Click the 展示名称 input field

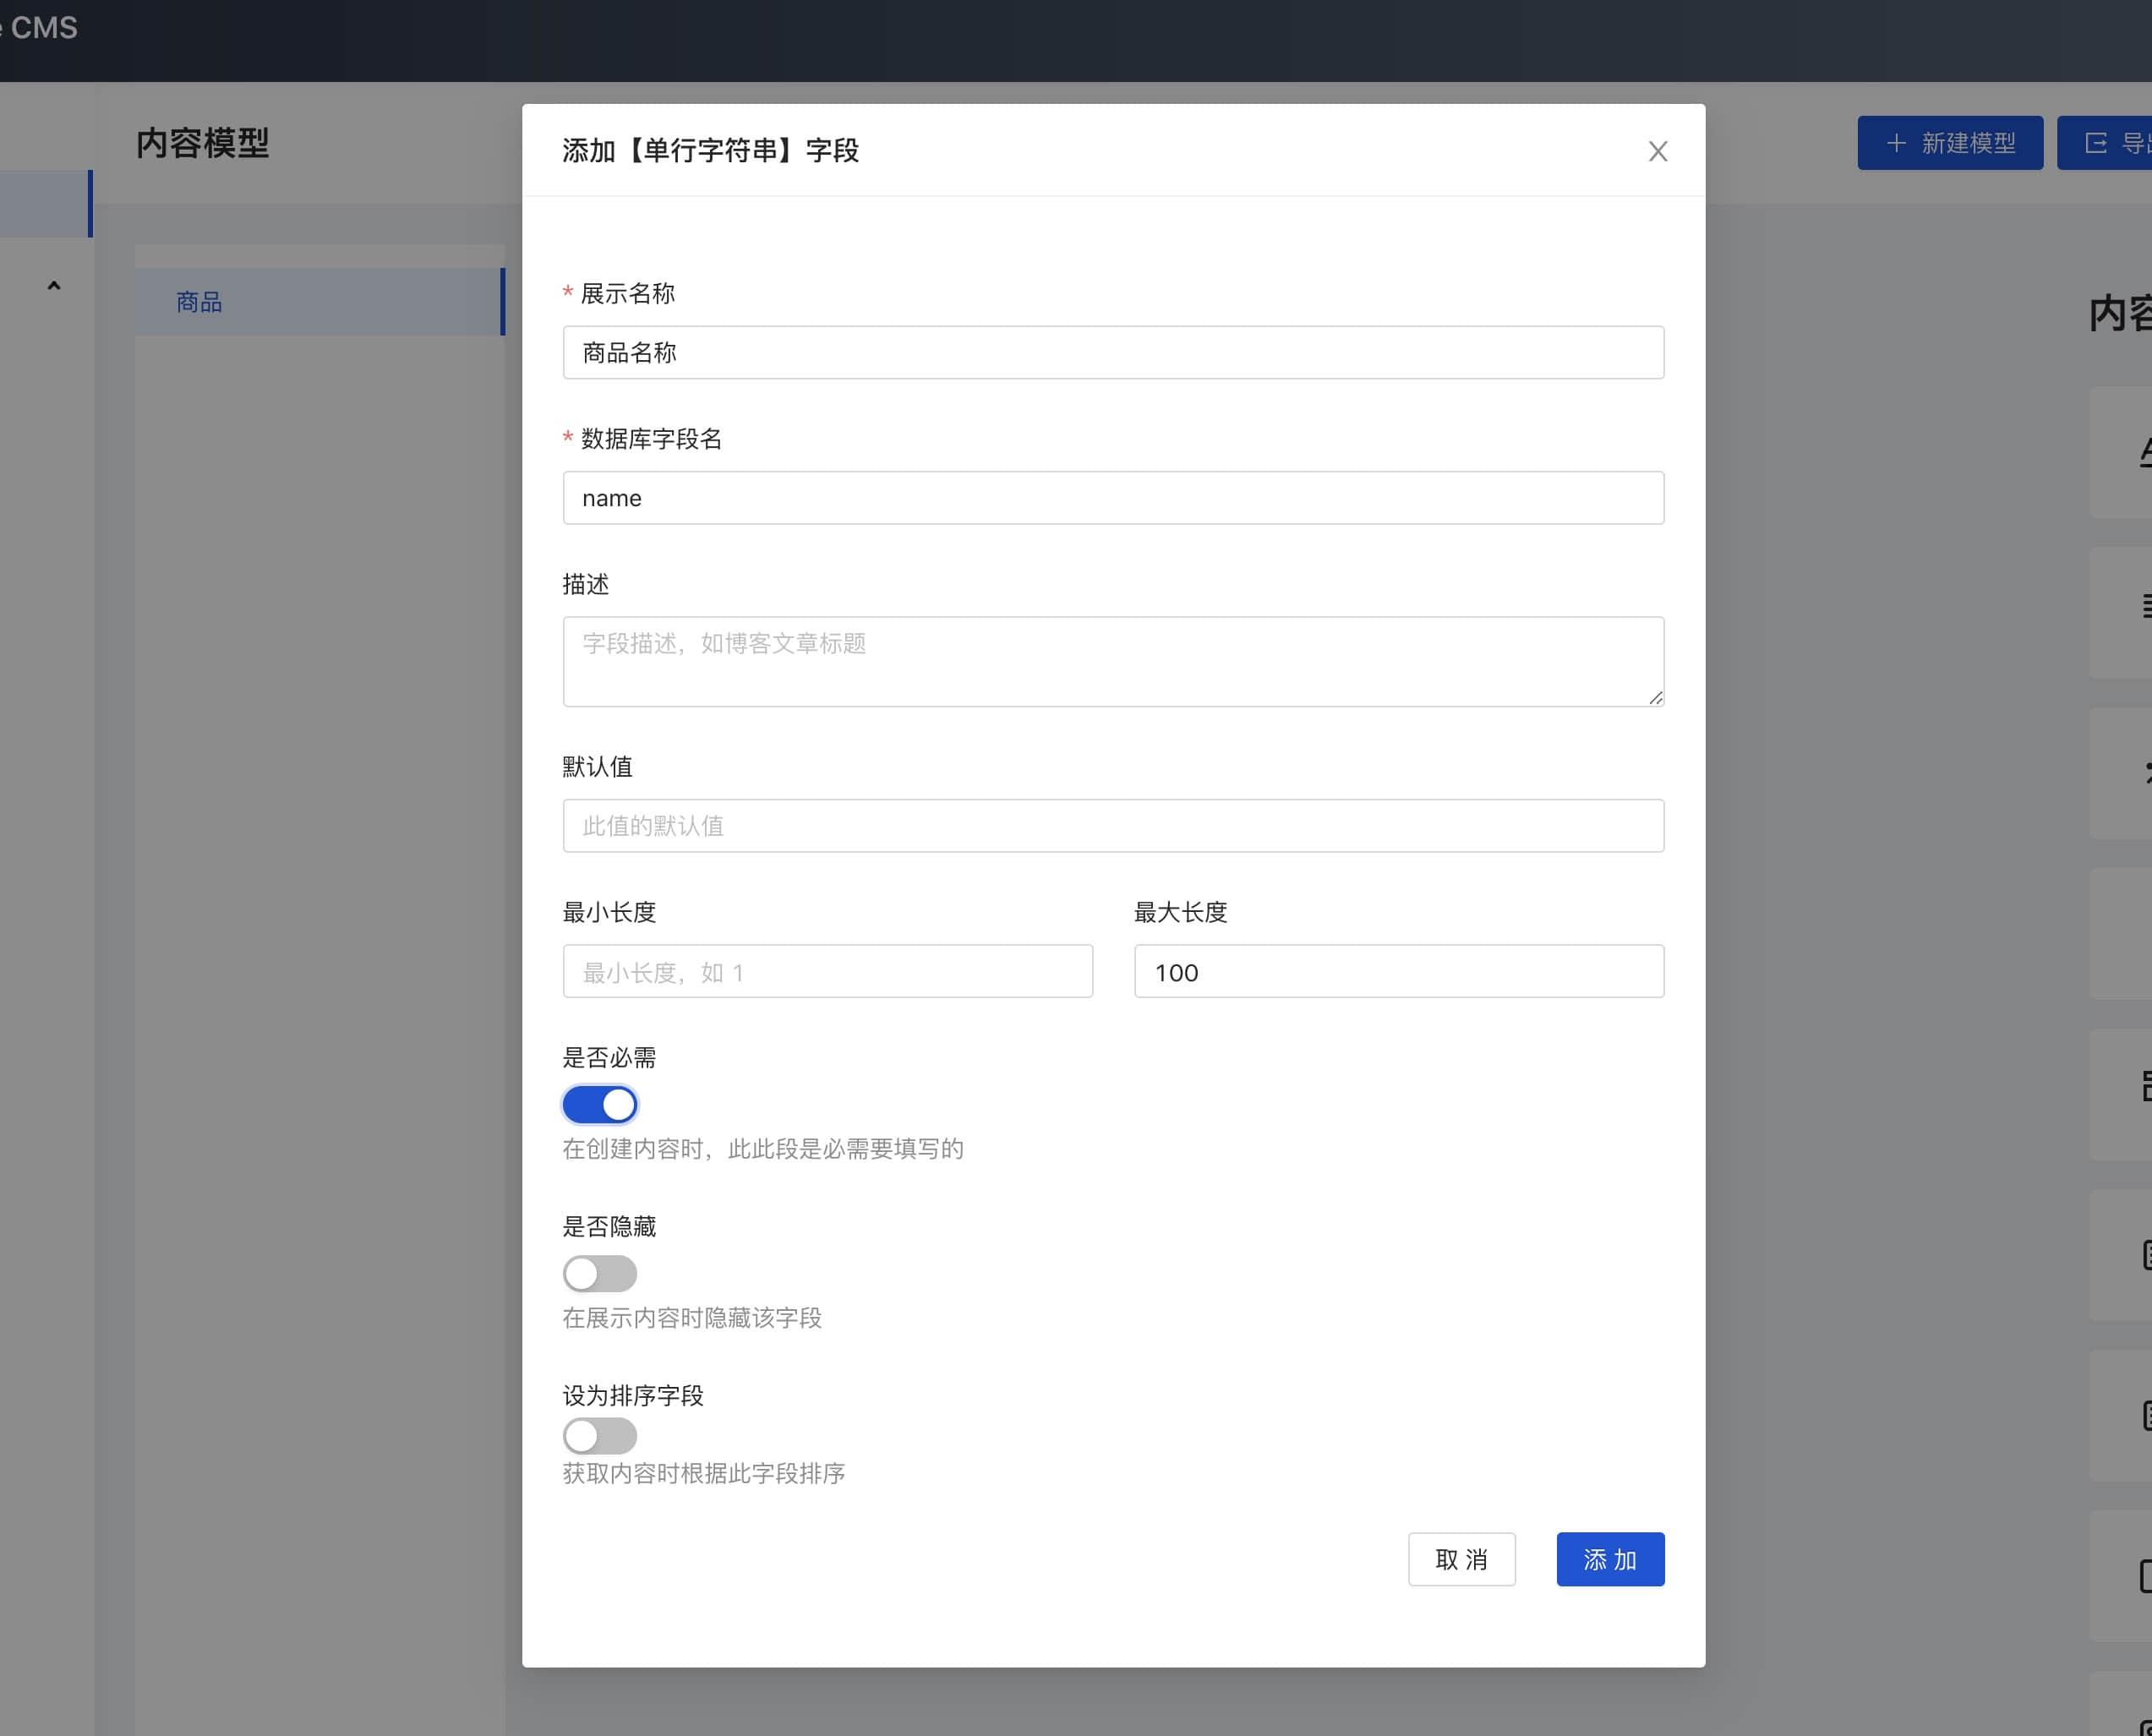coord(1112,352)
